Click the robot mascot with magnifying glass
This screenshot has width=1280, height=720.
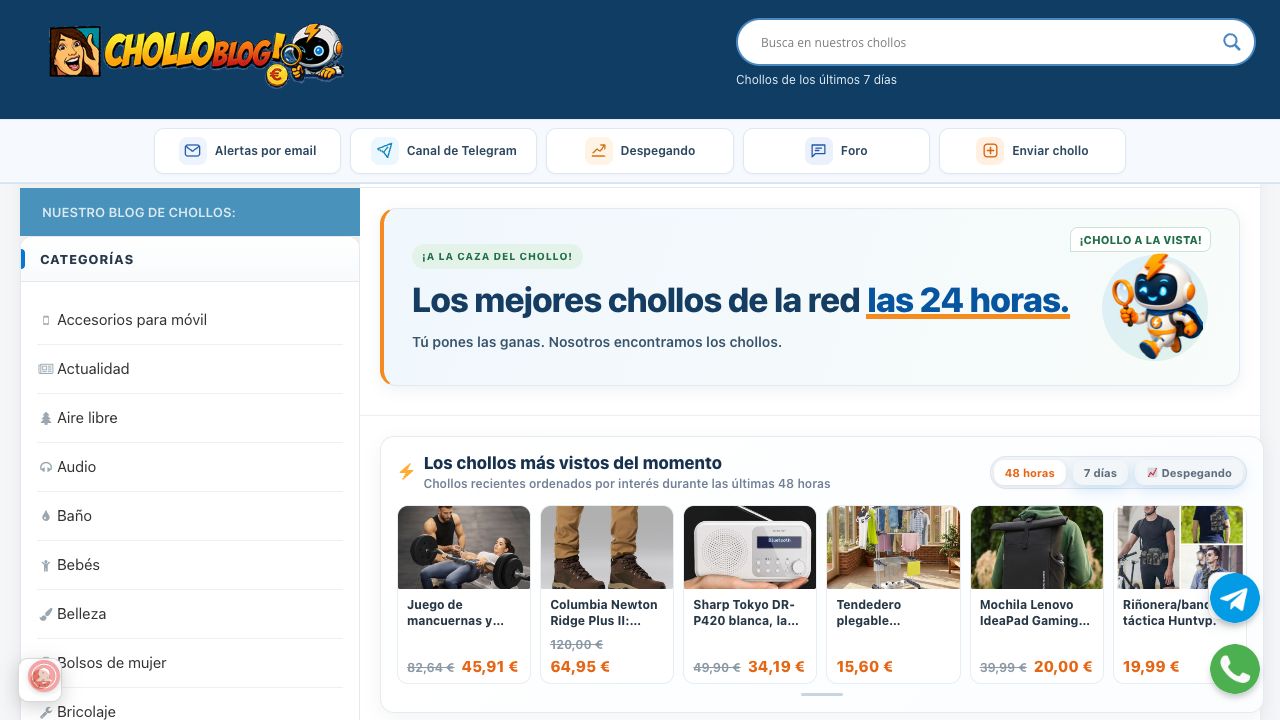pyautogui.click(x=1155, y=306)
